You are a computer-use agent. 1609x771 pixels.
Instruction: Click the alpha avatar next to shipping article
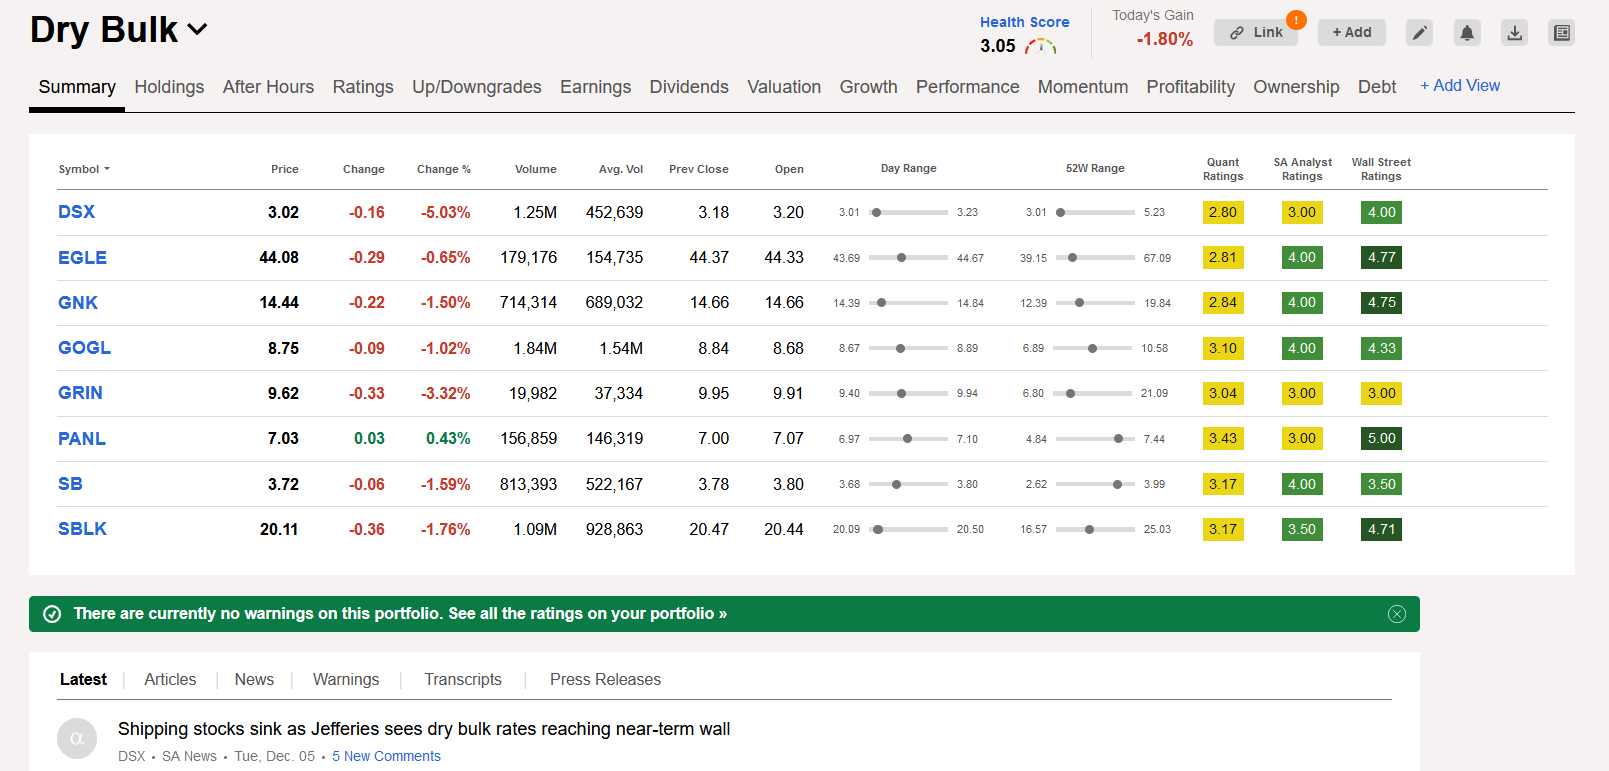(77, 739)
